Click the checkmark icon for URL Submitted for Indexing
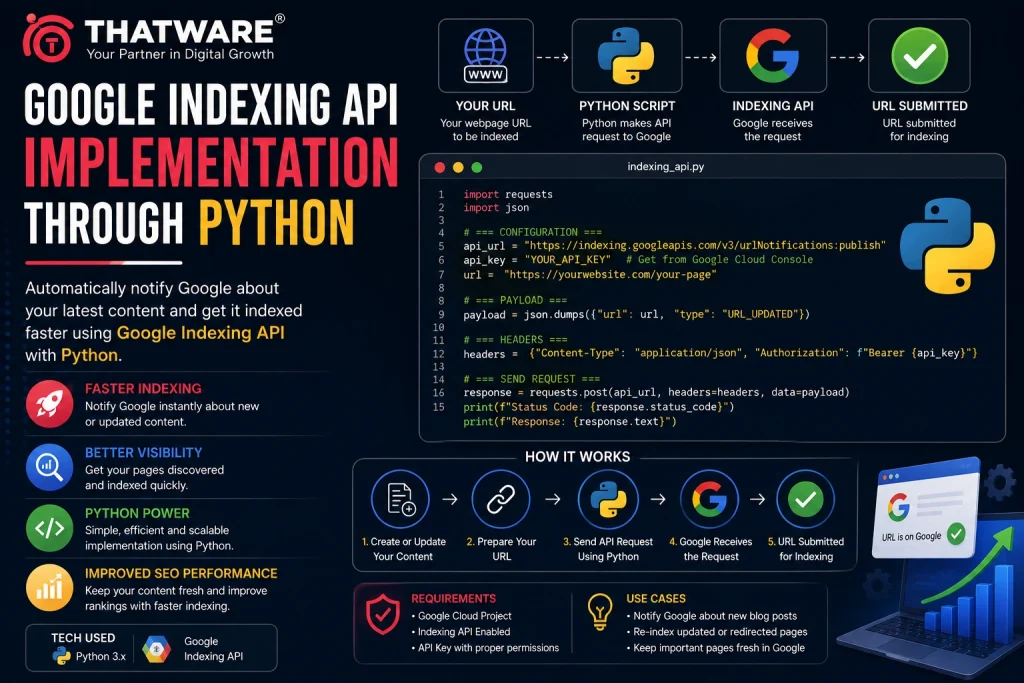 click(x=805, y=500)
